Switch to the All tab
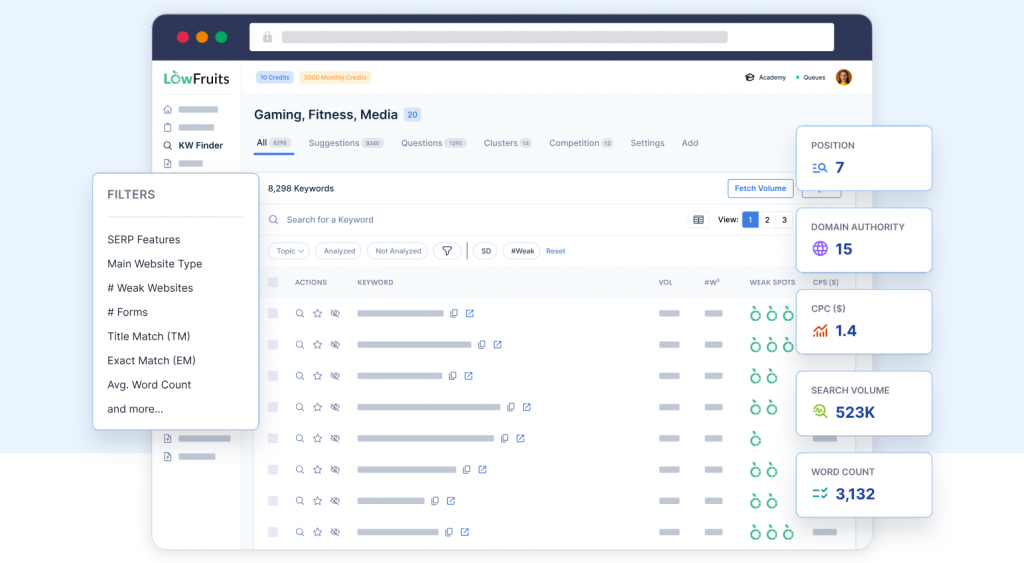This screenshot has height=563, width=1024. pyautogui.click(x=273, y=143)
